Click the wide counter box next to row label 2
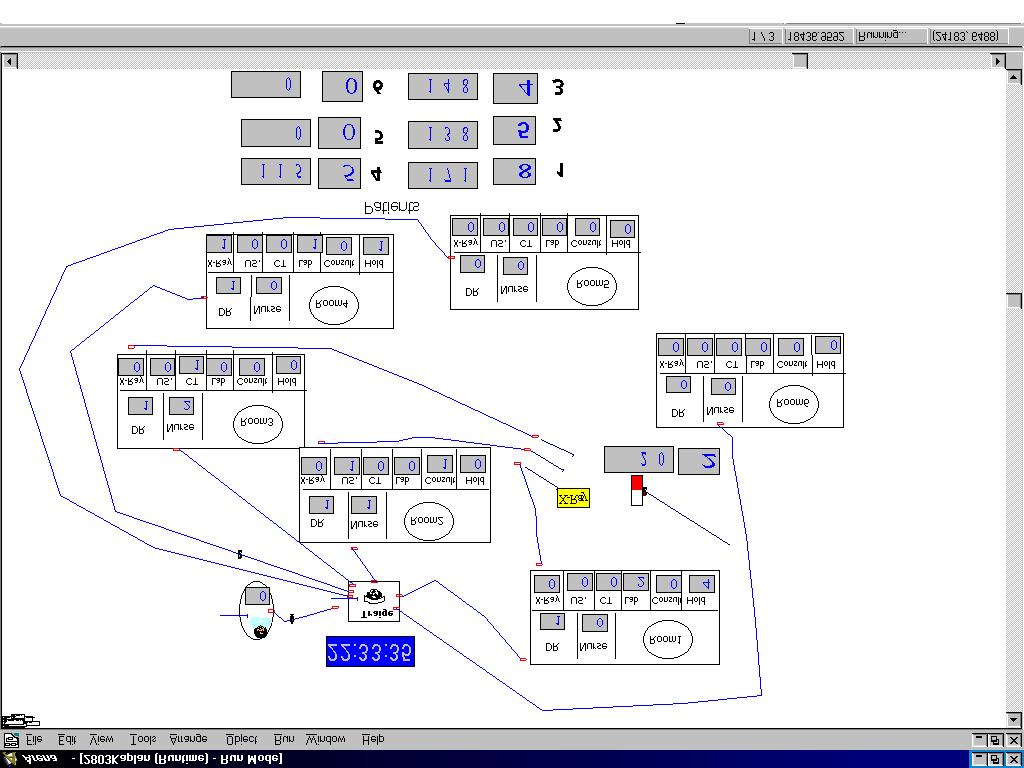The image size is (1024, 768). click(x=443, y=135)
